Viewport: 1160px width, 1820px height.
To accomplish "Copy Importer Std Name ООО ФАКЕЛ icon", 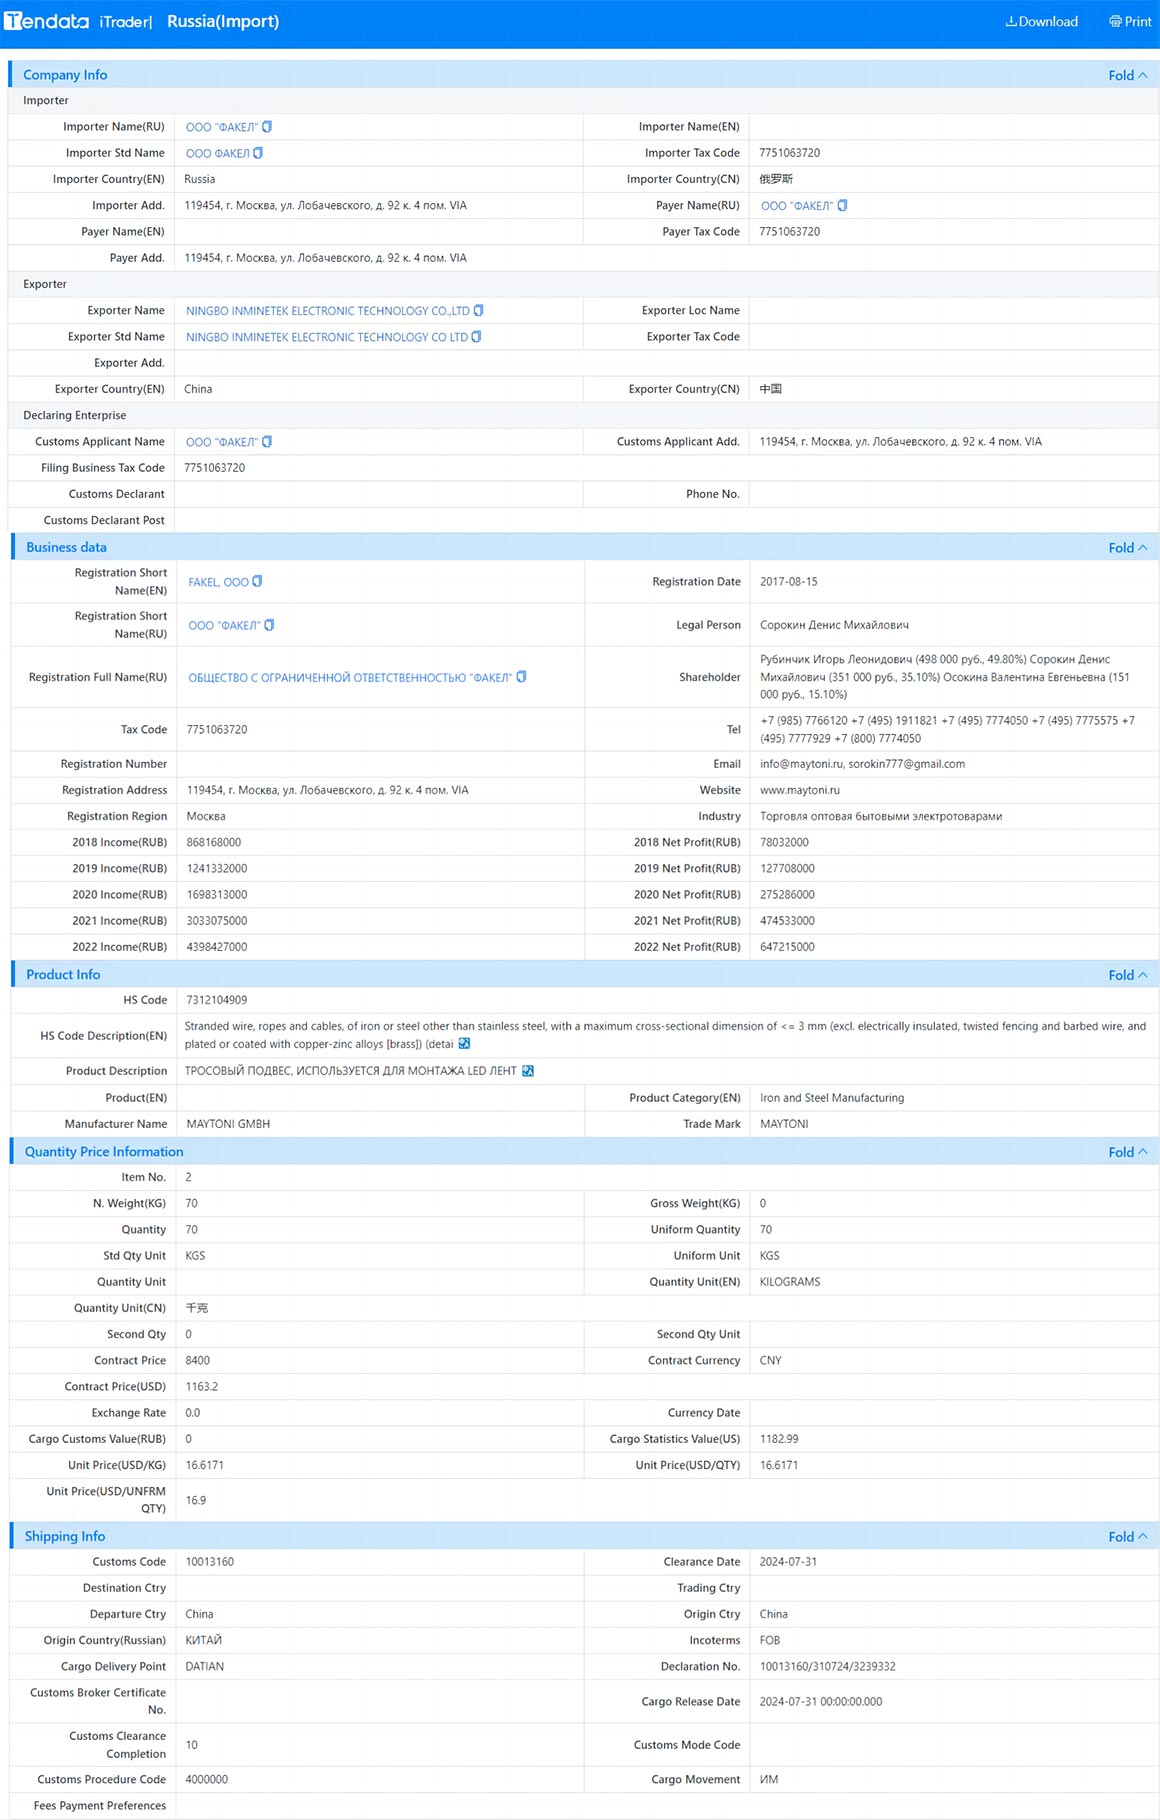I will (x=258, y=153).
